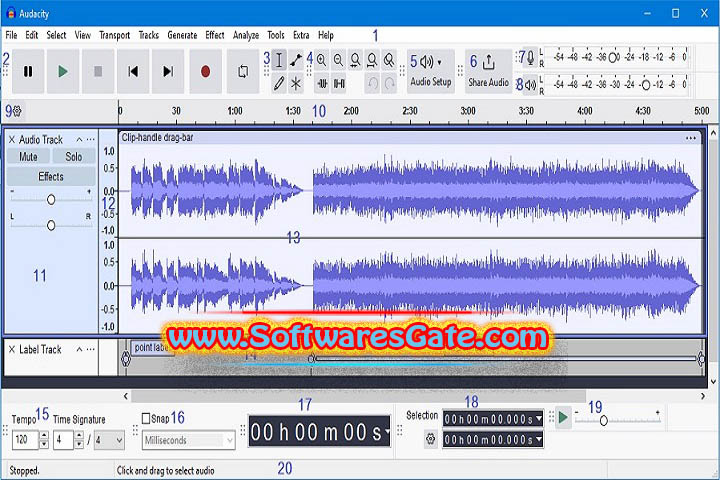This screenshot has width=720, height=480.
Task: Open Label Track options menu (three dots)
Action: (x=90, y=350)
